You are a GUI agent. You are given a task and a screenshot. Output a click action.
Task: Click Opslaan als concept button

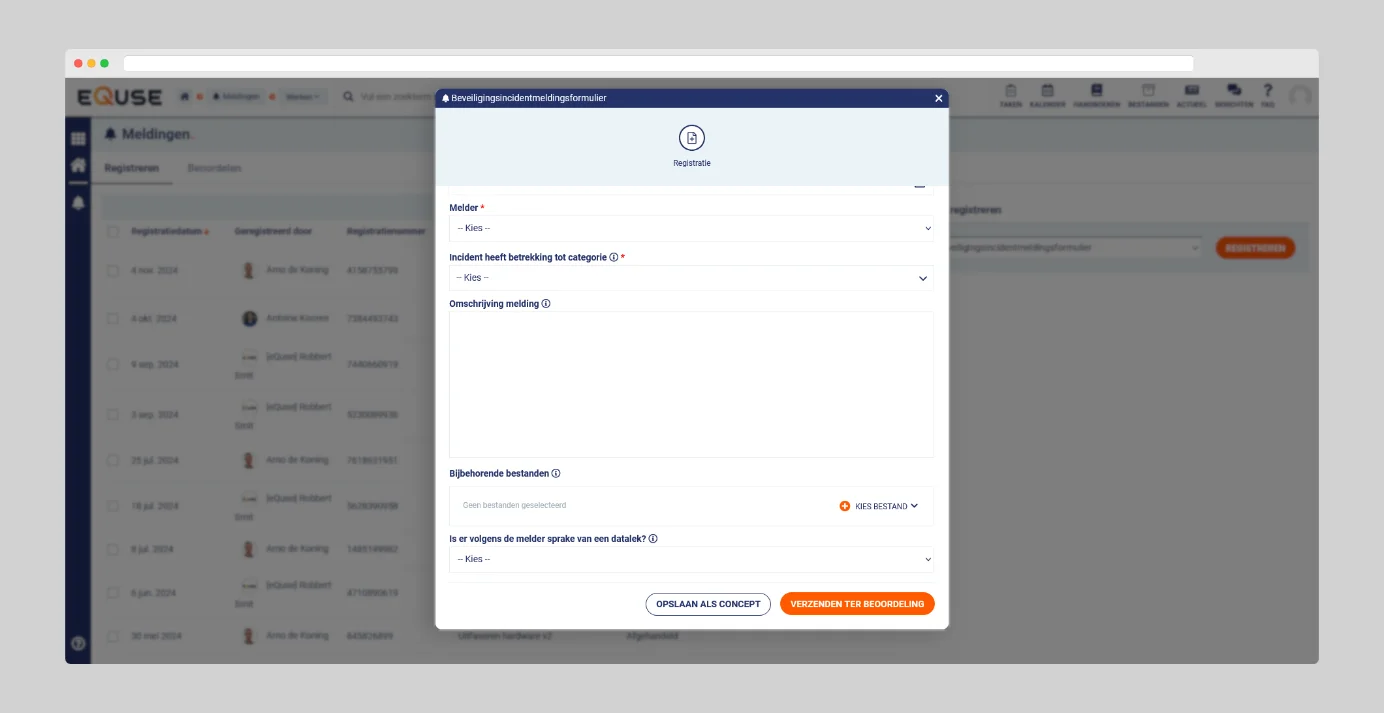click(708, 604)
